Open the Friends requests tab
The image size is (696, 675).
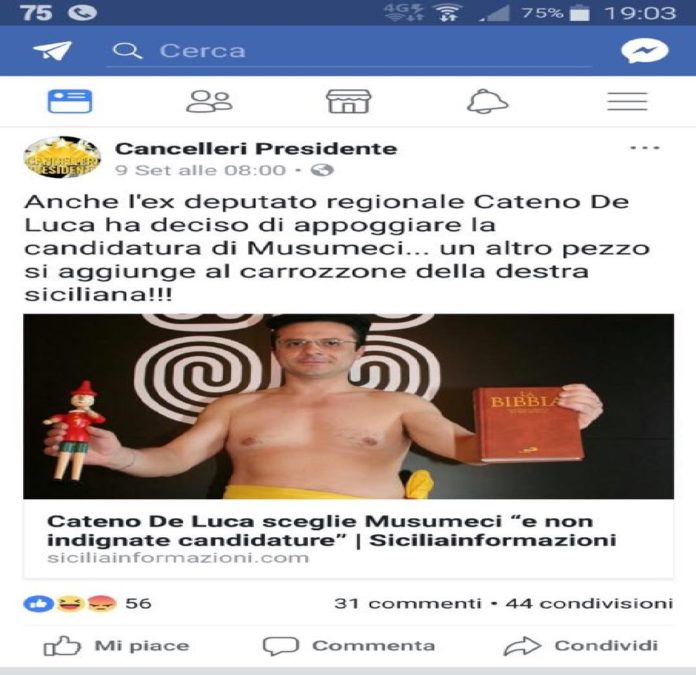(x=209, y=102)
